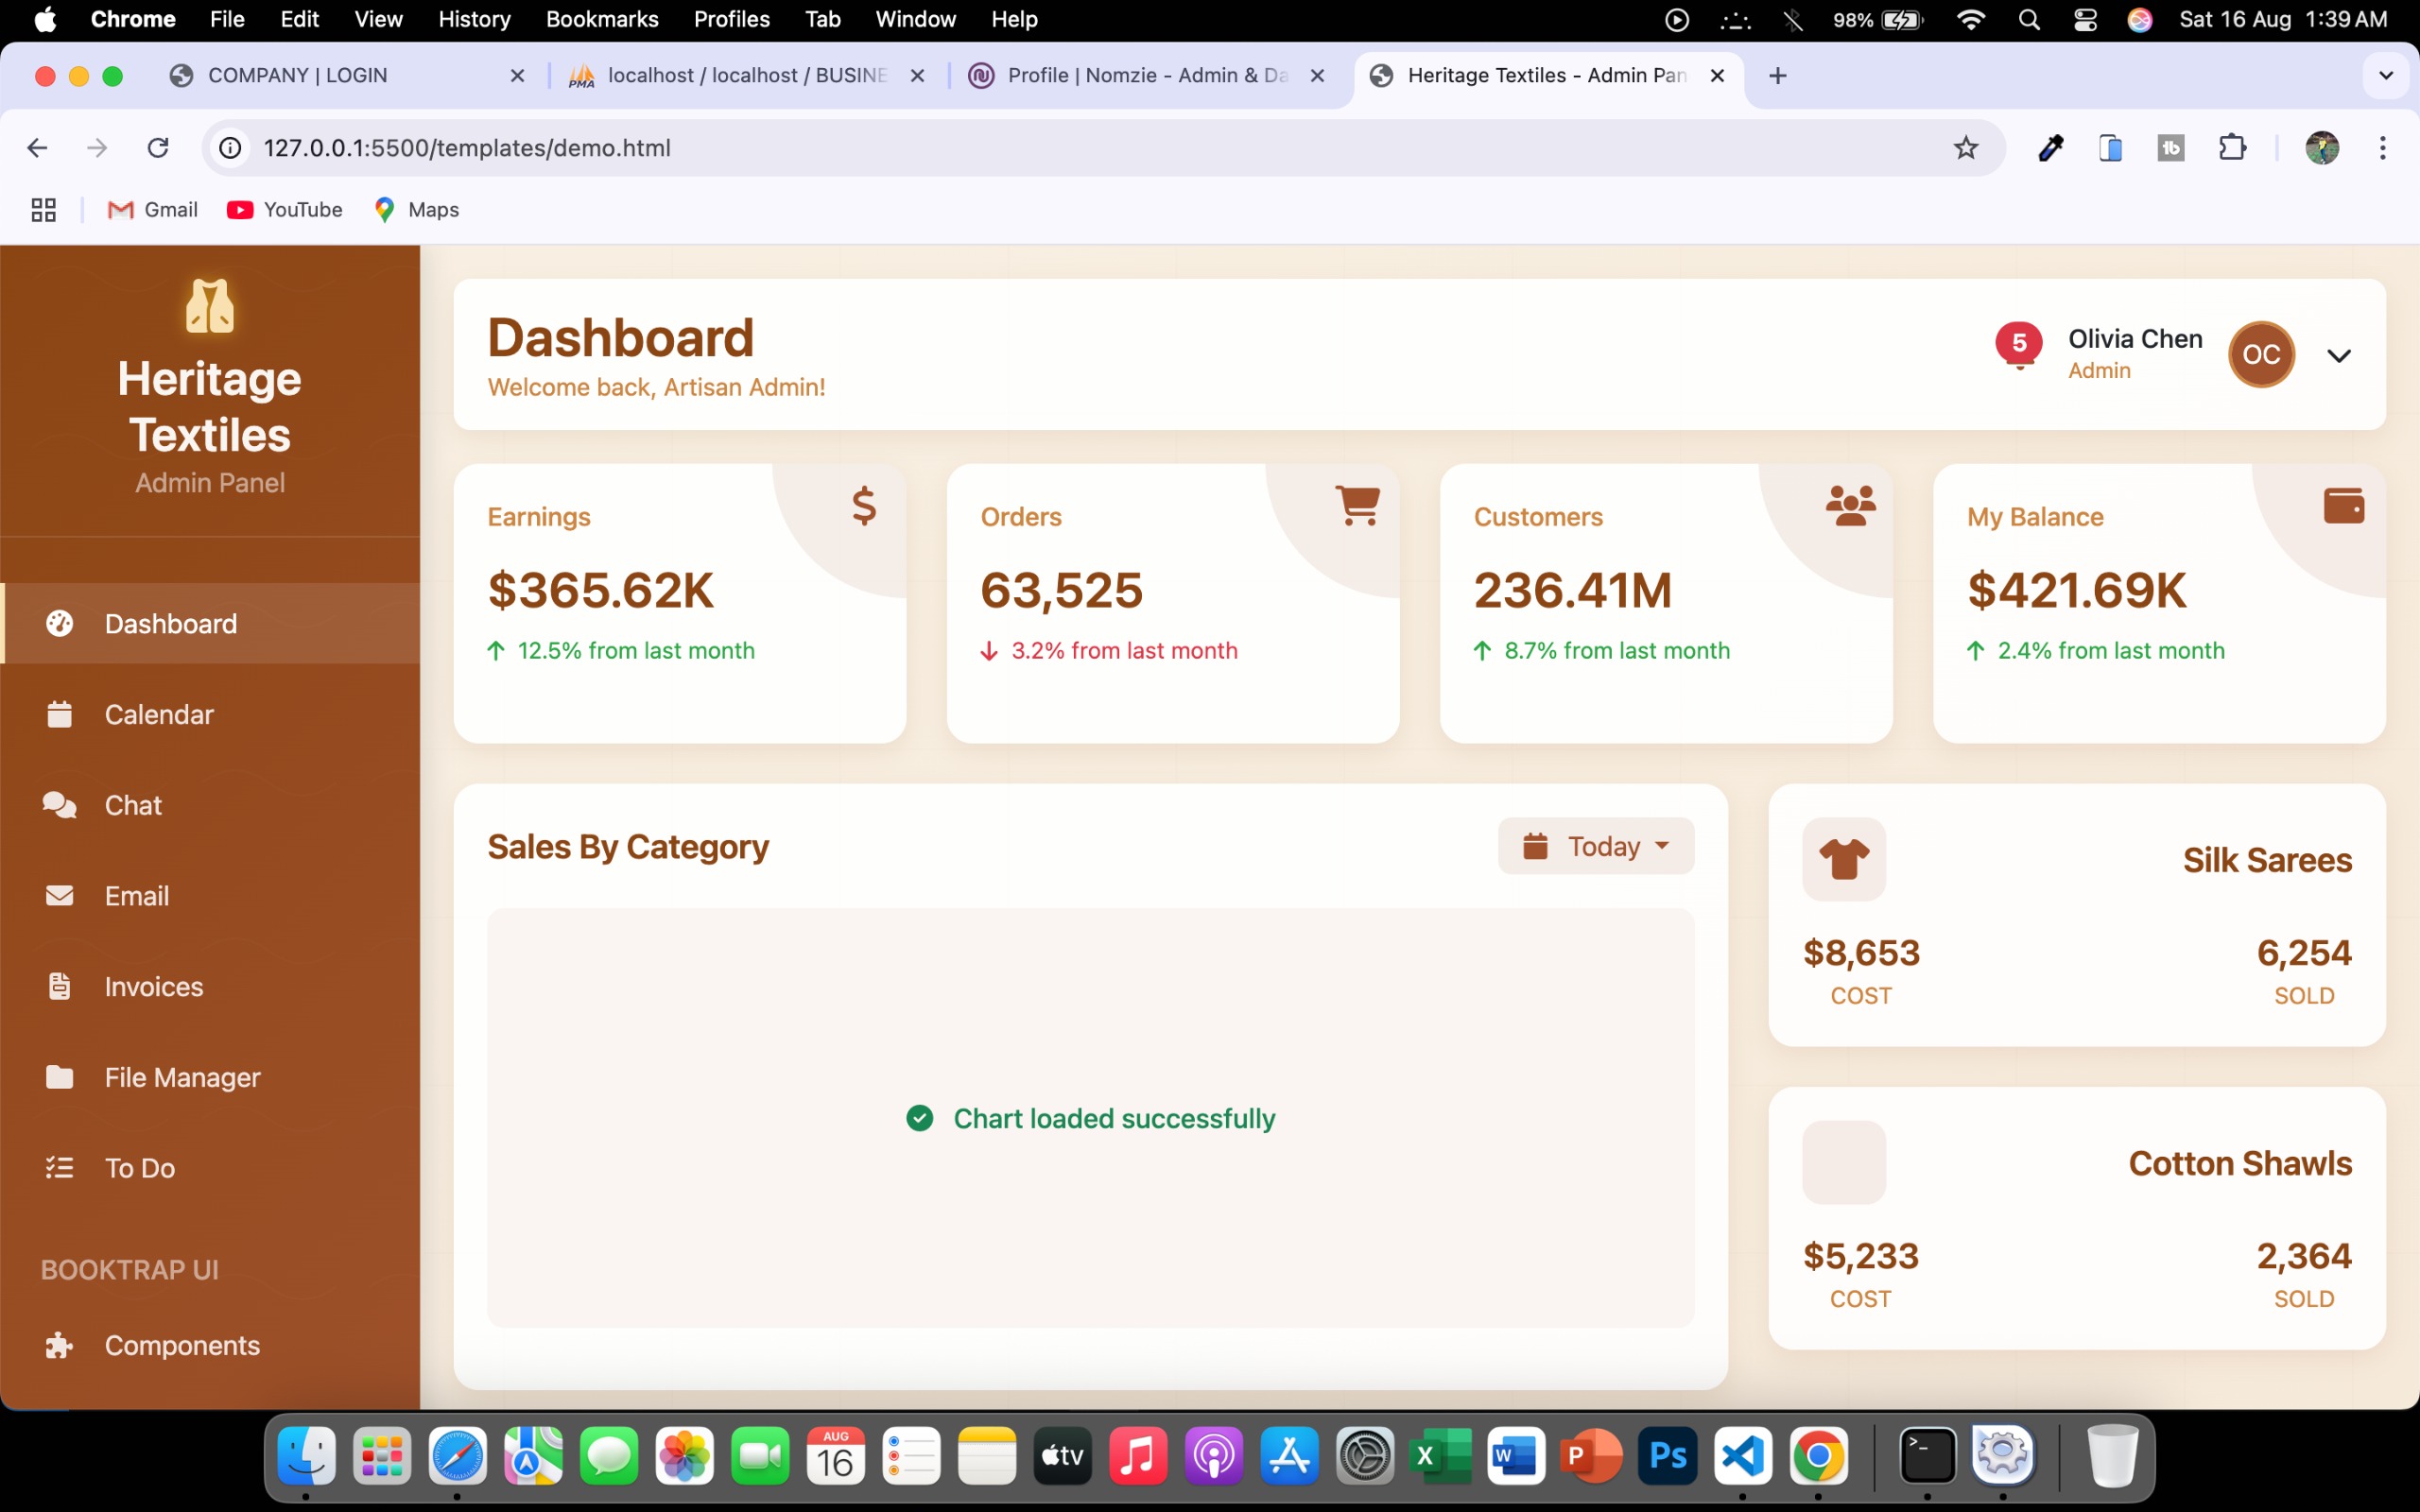Screen dimensions: 2420x1512
Task: Expand the Today date filter dropdown
Action: [x=1595, y=846]
